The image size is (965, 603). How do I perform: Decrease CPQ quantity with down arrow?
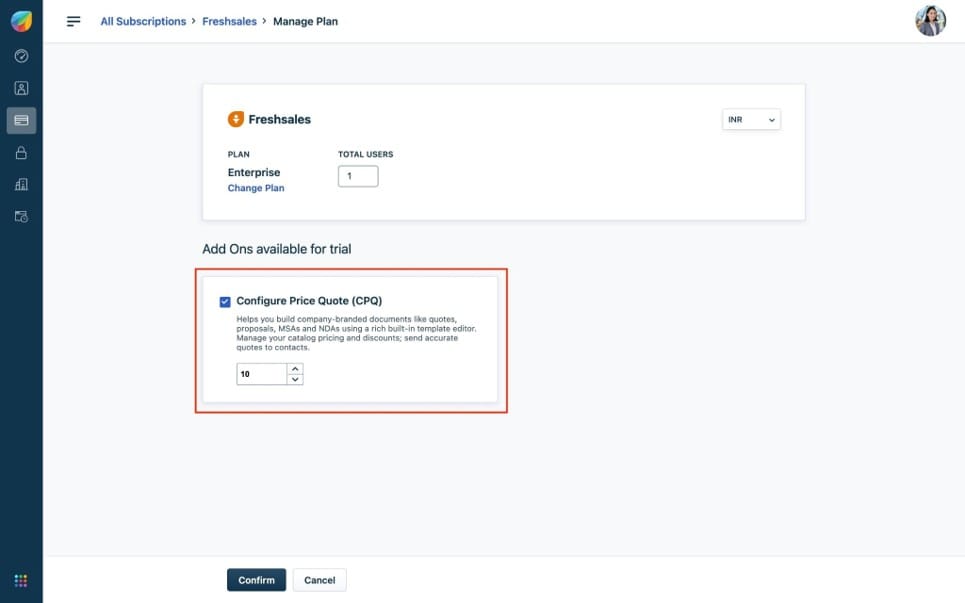[x=295, y=379]
